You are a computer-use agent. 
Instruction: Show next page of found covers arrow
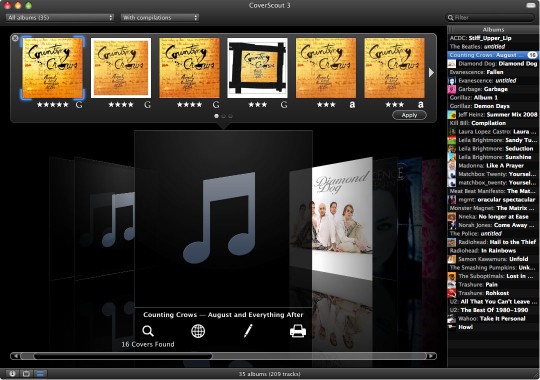point(431,73)
